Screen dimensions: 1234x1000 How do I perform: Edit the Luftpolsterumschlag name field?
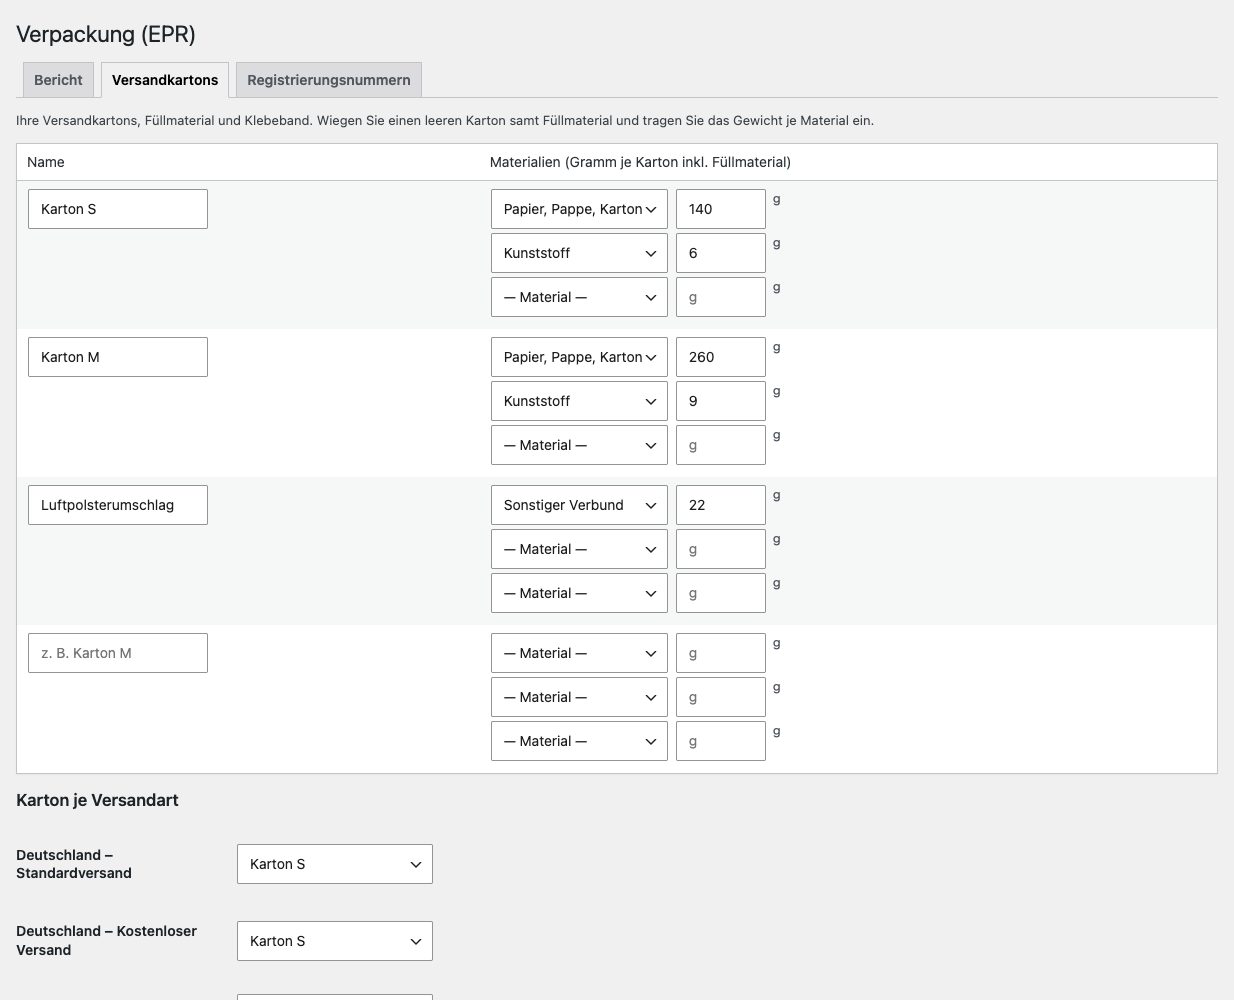(x=118, y=505)
